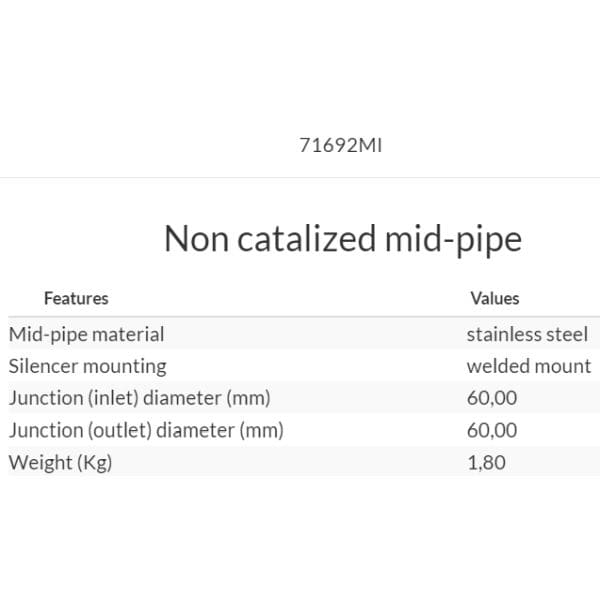600x600 pixels.
Task: Click the Values column header
Action: [x=495, y=298]
